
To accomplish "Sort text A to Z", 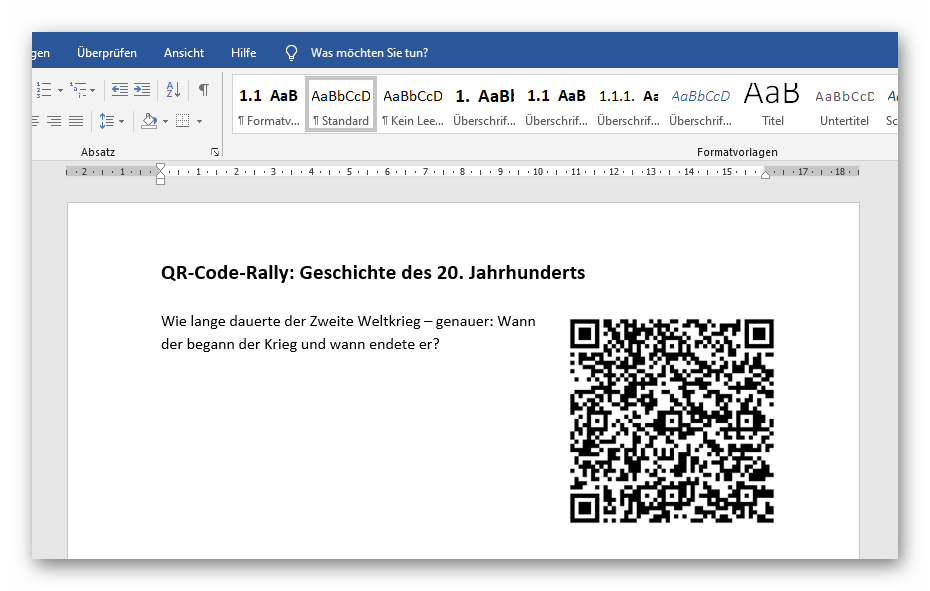I will [x=173, y=90].
